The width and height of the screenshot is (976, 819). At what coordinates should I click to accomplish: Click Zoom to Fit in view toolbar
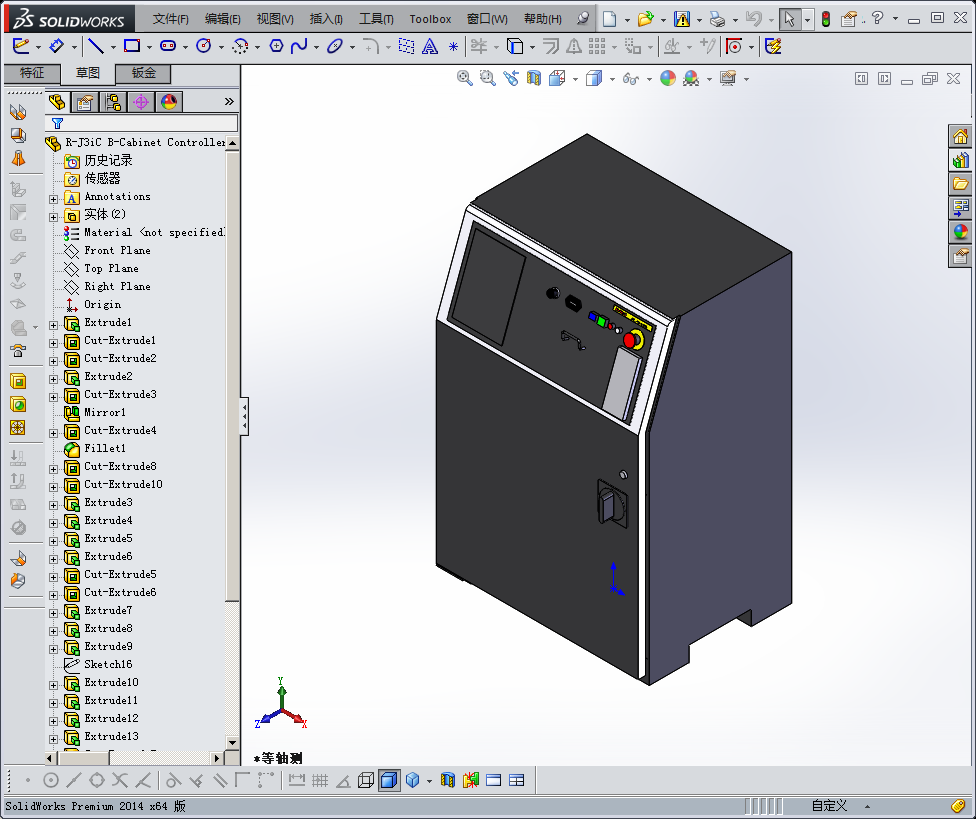pyautogui.click(x=464, y=78)
